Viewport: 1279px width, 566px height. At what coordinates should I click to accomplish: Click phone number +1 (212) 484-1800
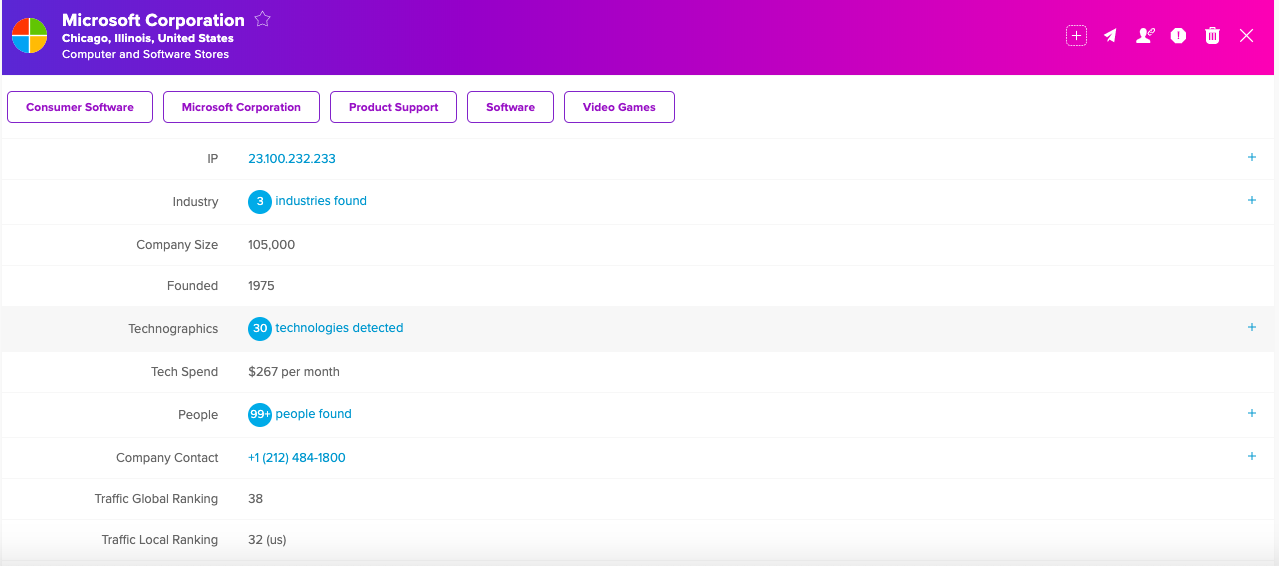point(297,458)
